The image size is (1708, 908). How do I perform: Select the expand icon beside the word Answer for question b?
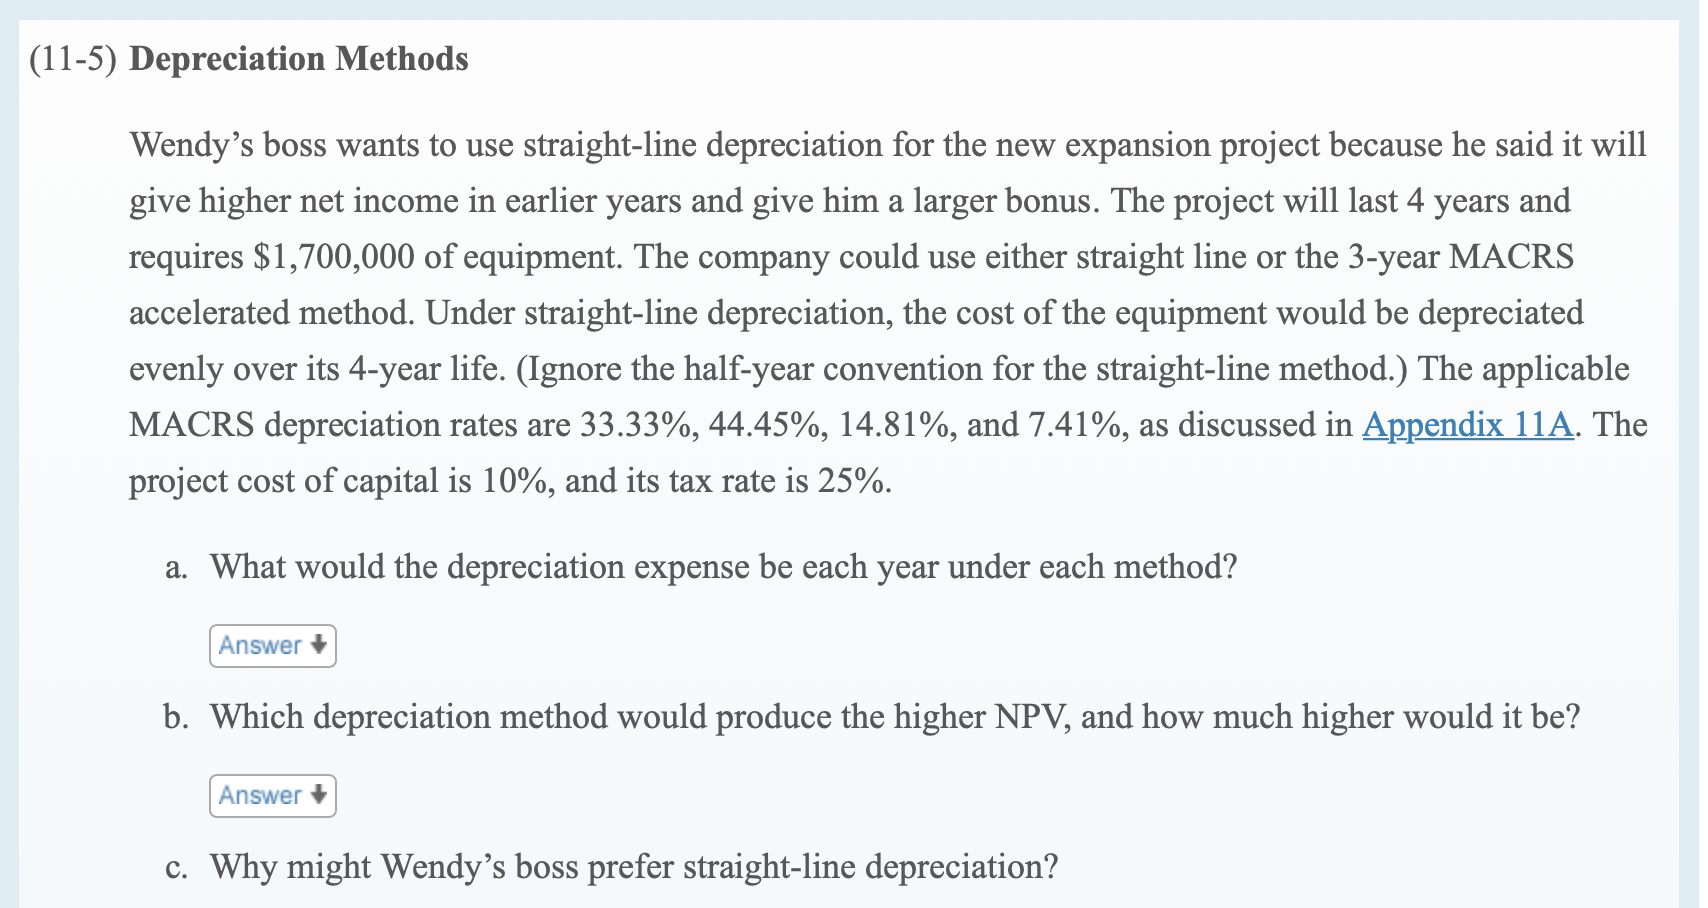(318, 796)
